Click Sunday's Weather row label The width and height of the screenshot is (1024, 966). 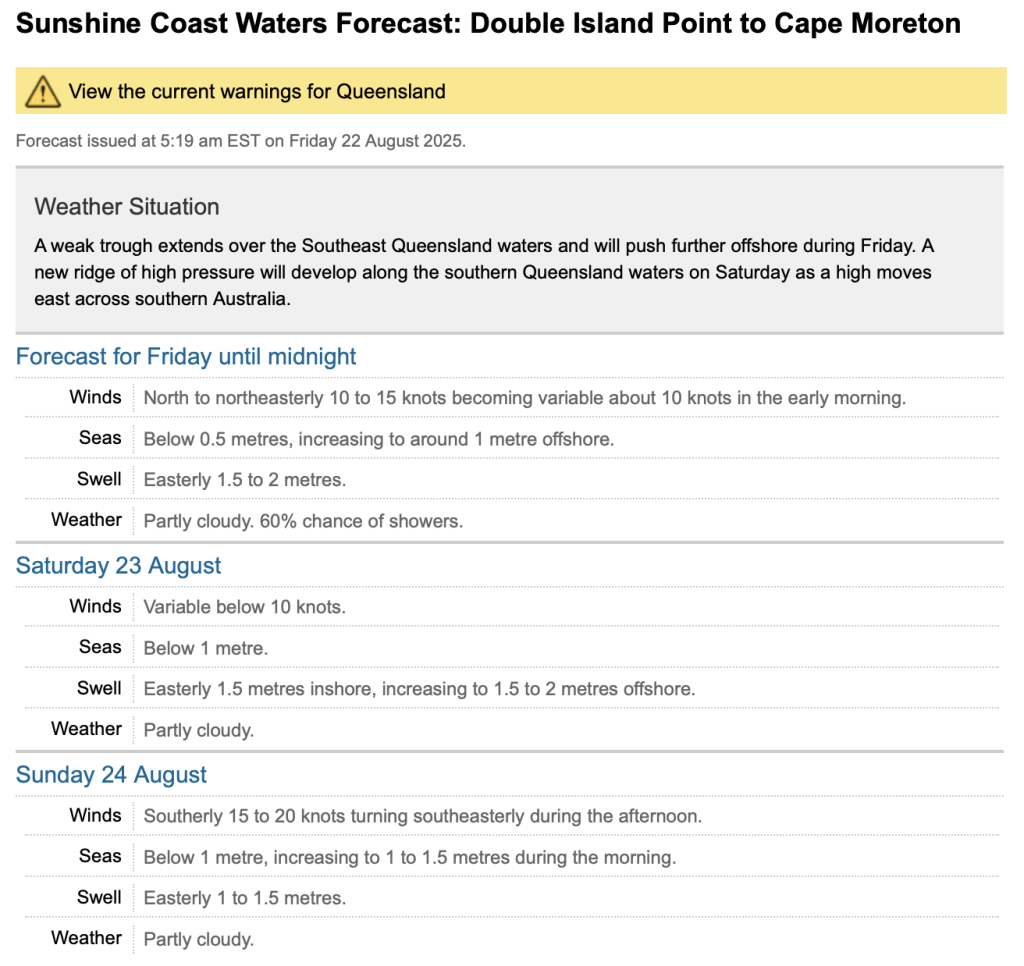coord(86,938)
